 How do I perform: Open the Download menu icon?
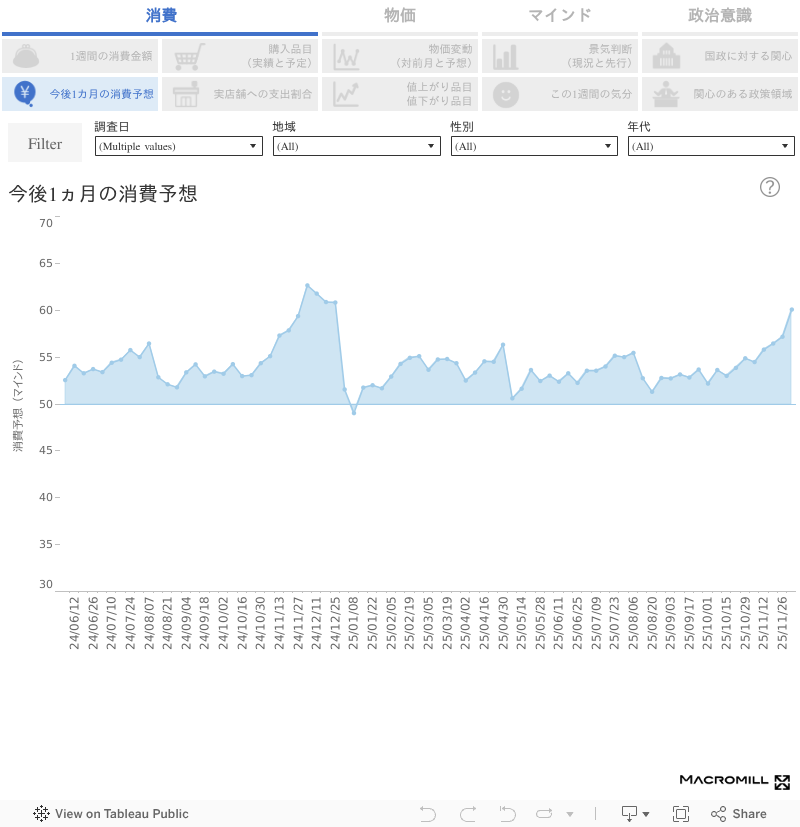click(635, 814)
